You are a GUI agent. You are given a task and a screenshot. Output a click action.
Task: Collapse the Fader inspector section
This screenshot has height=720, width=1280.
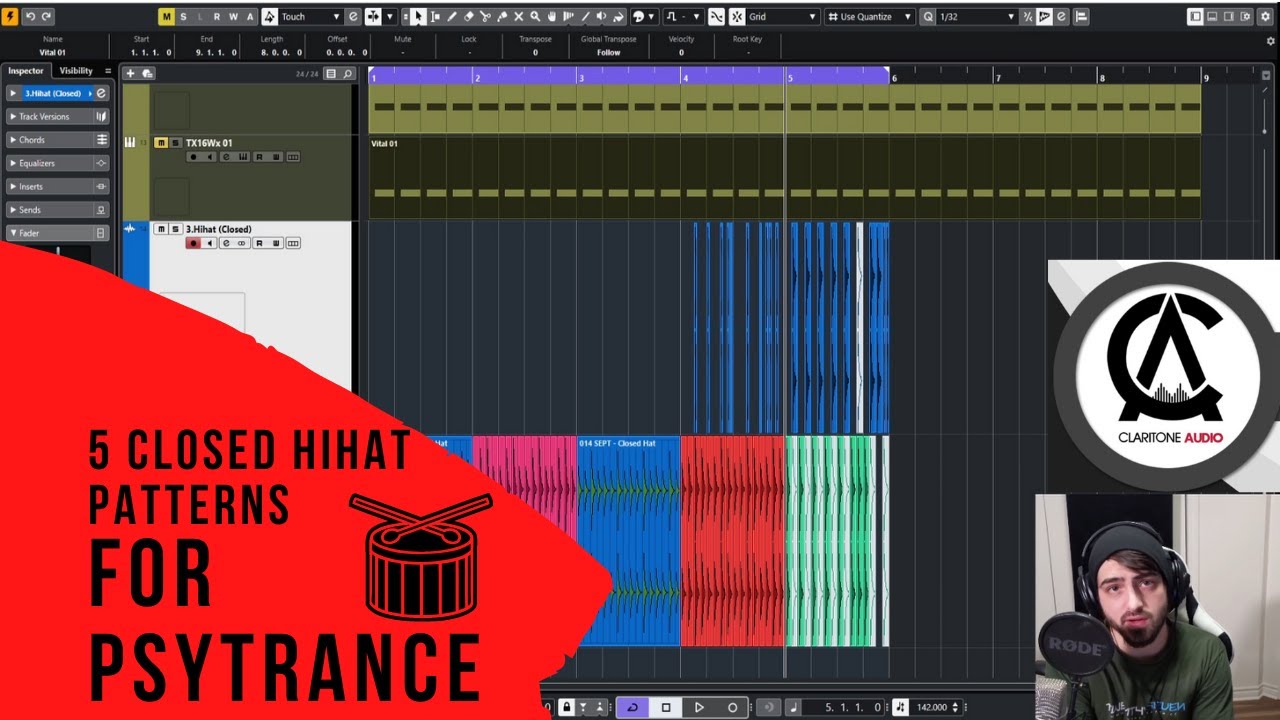tap(58, 233)
